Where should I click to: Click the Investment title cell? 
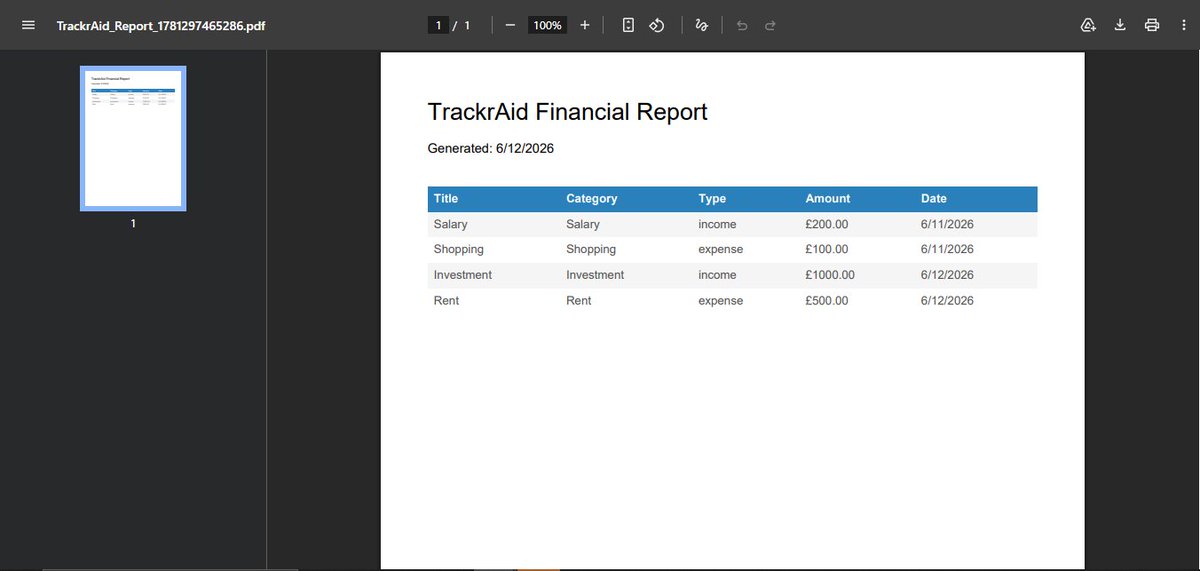[x=463, y=275]
